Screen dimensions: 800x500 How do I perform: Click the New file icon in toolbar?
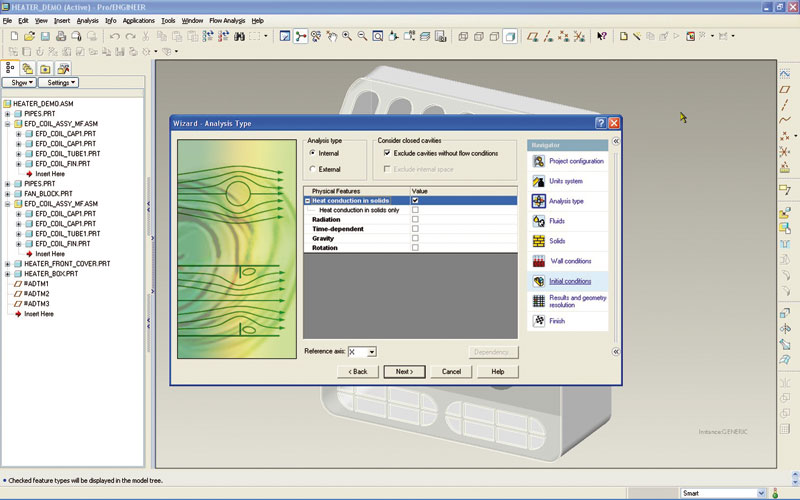click(x=14, y=36)
